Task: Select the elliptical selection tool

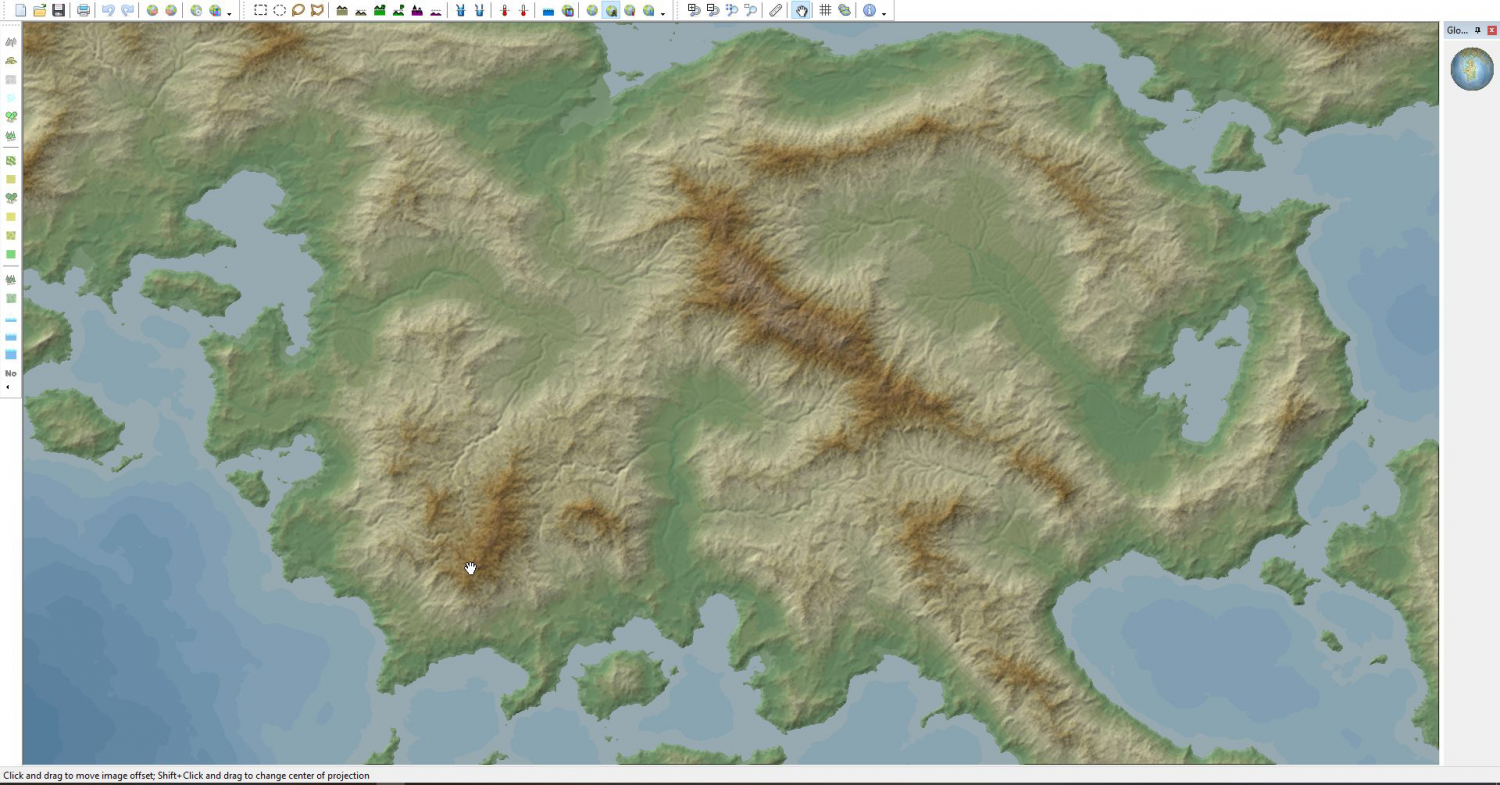Action: 279,10
